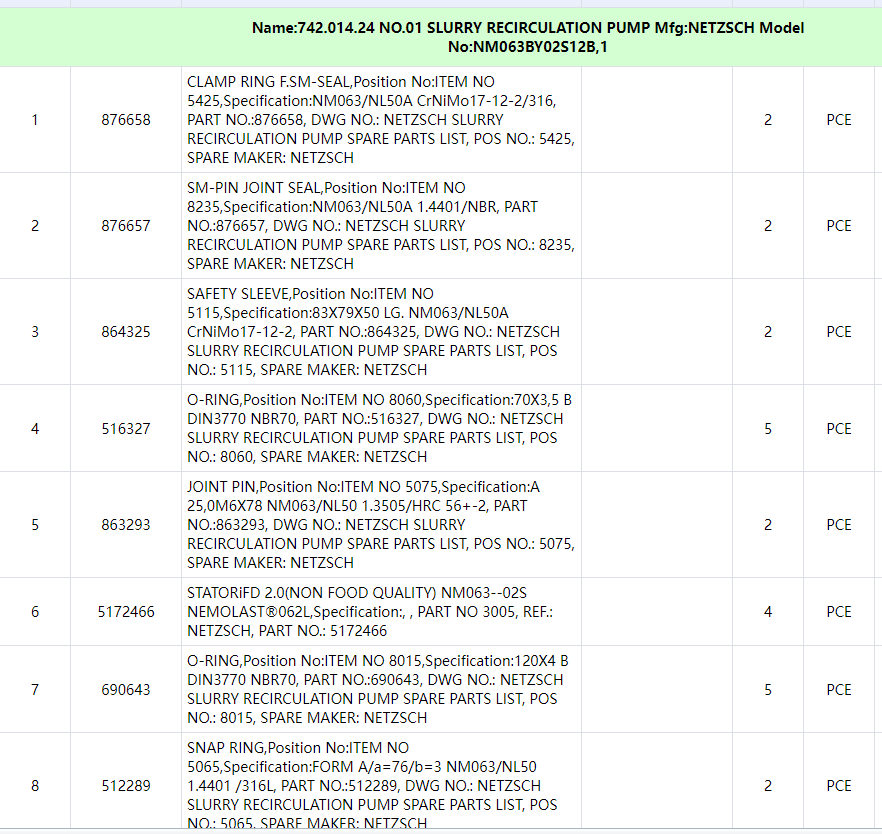This screenshot has width=882, height=834.
Task: Click the SAFETY SLEEVE description cell
Action: click(x=381, y=332)
